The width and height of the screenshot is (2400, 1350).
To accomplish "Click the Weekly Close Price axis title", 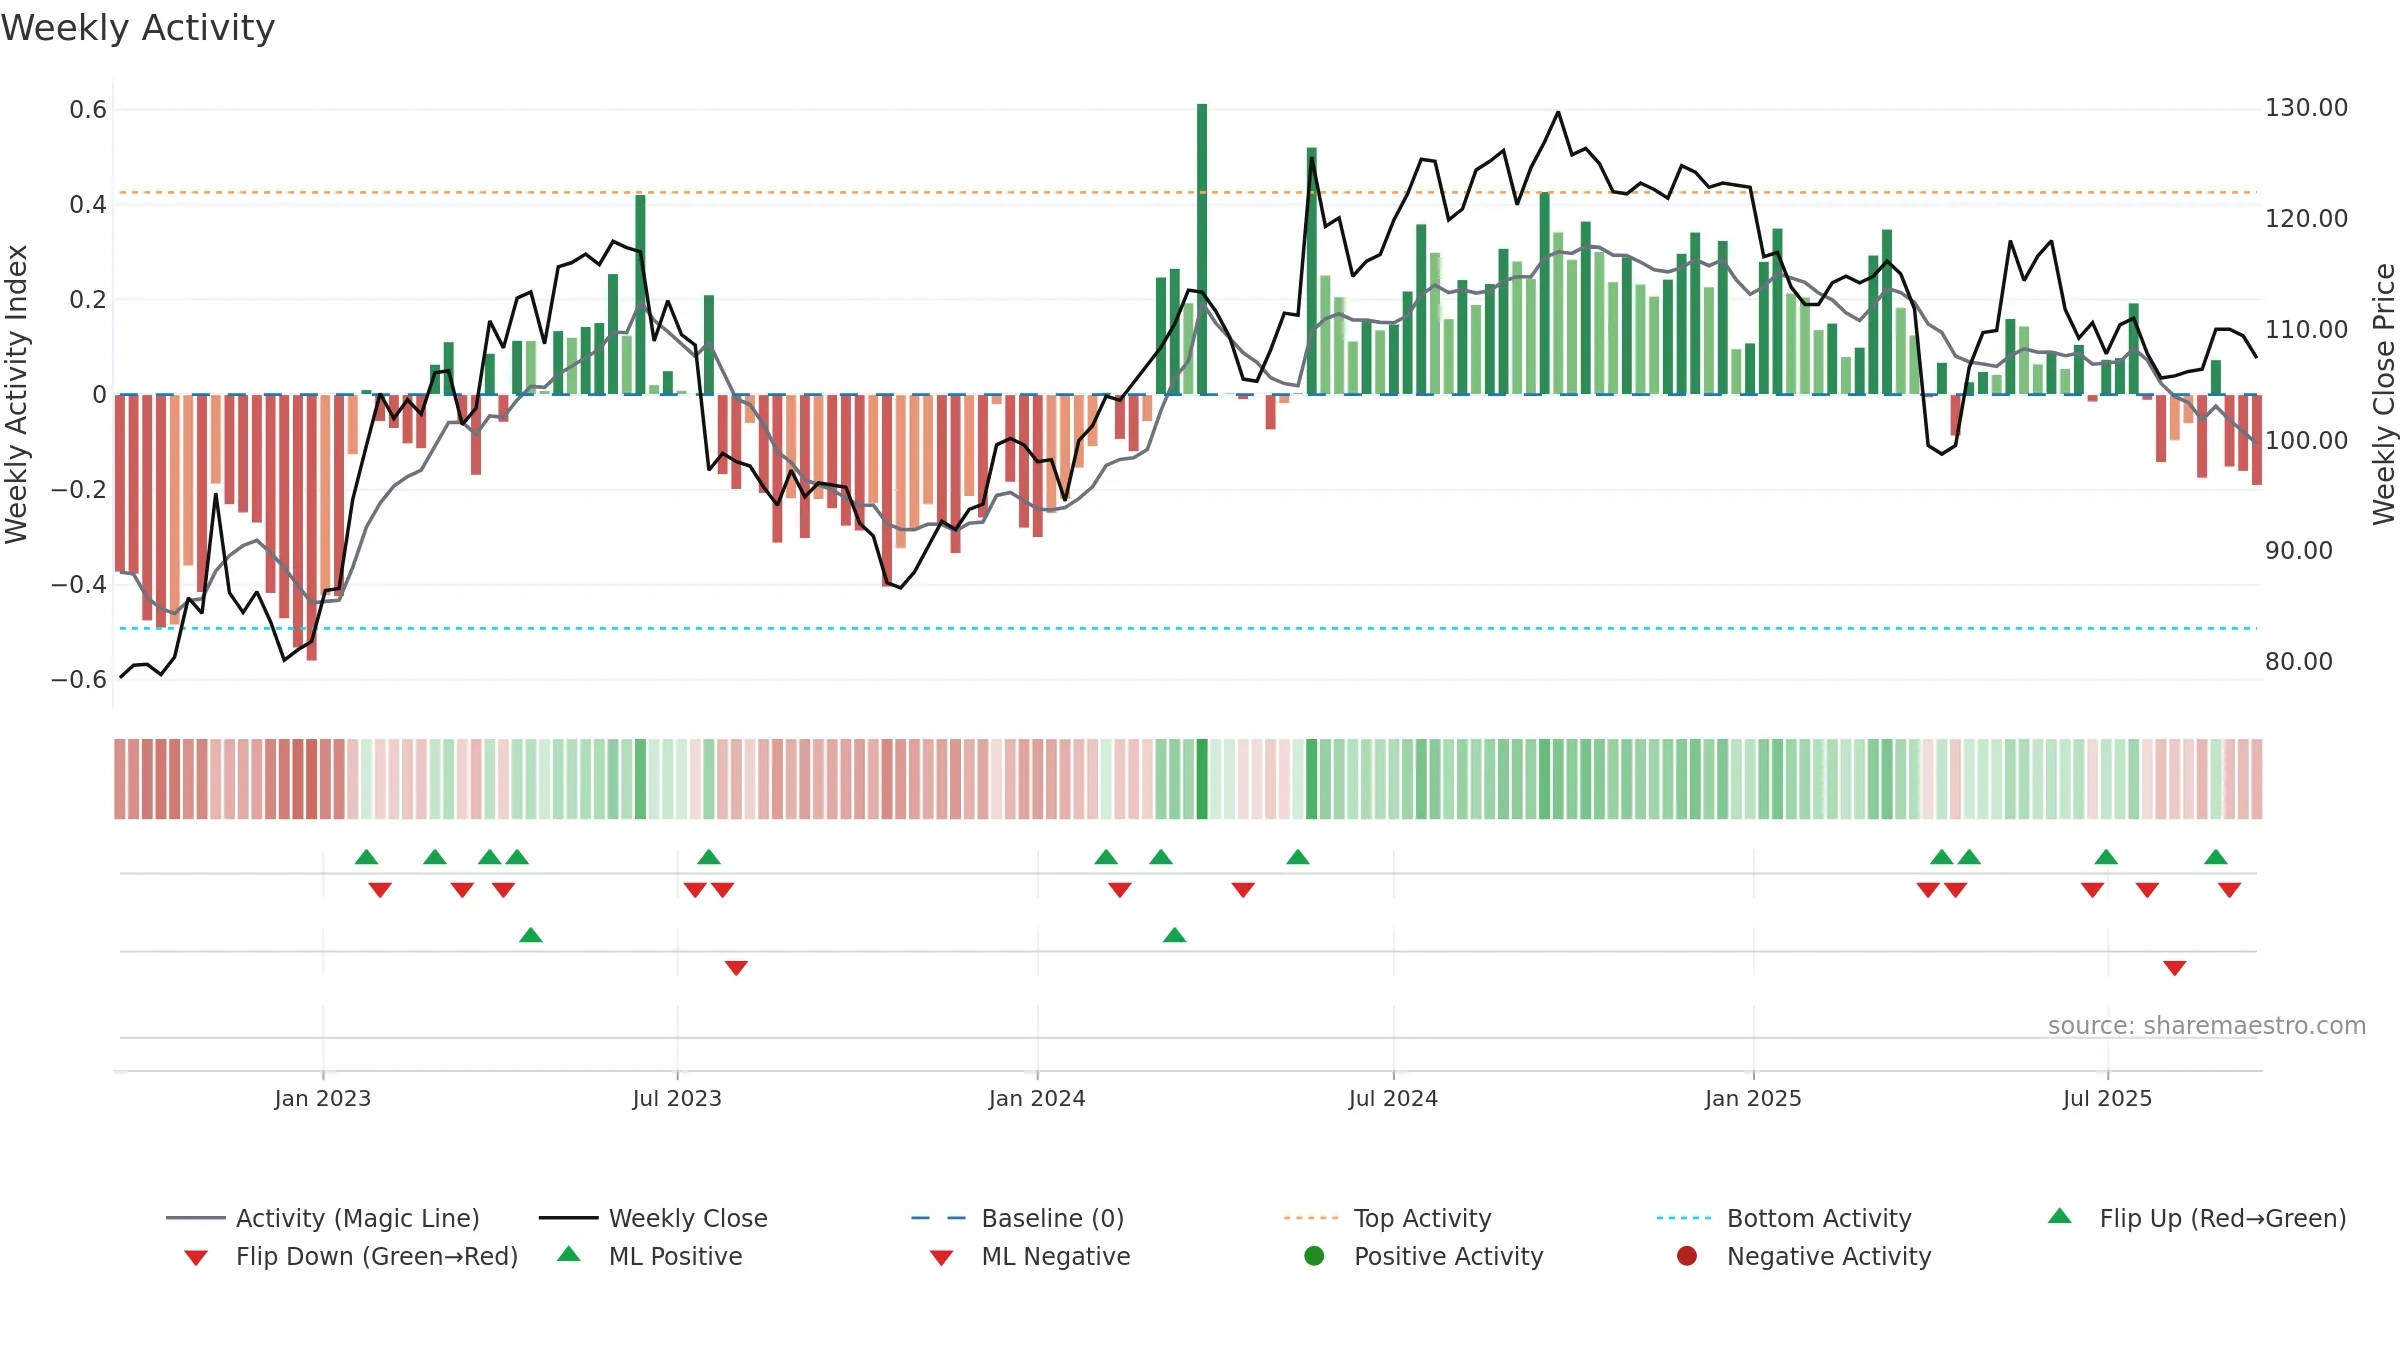I will (2384, 394).
